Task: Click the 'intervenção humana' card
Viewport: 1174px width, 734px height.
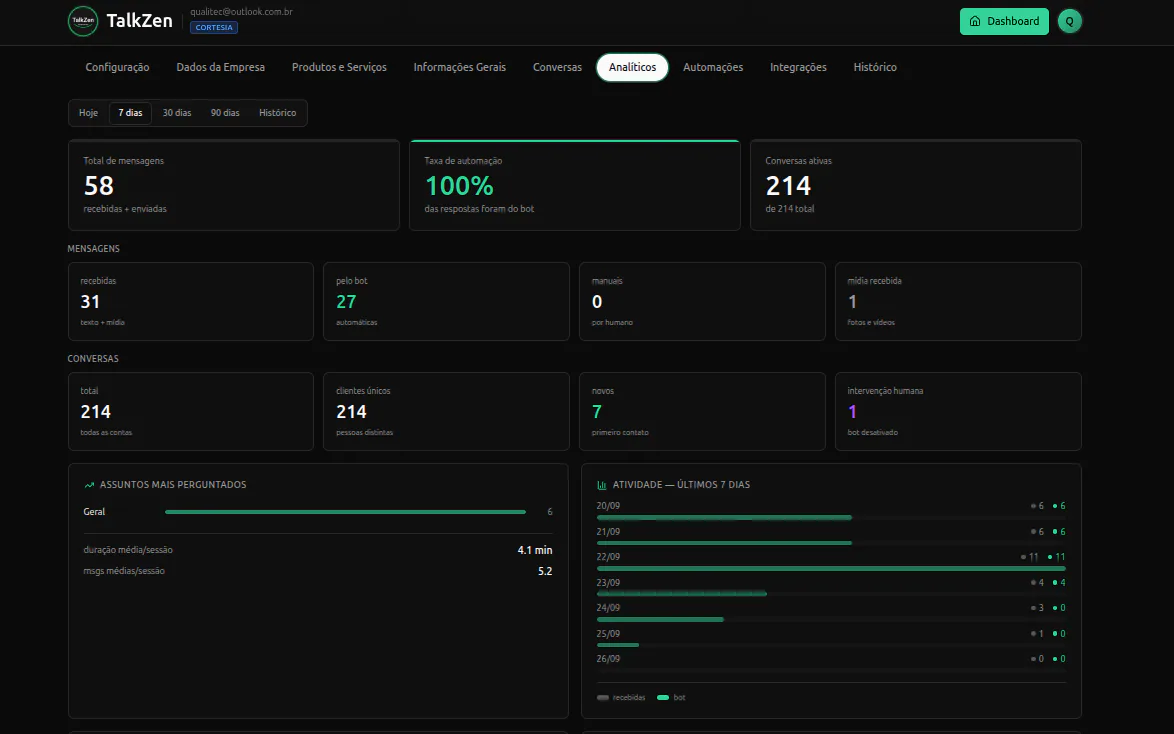Action: pyautogui.click(x=958, y=412)
